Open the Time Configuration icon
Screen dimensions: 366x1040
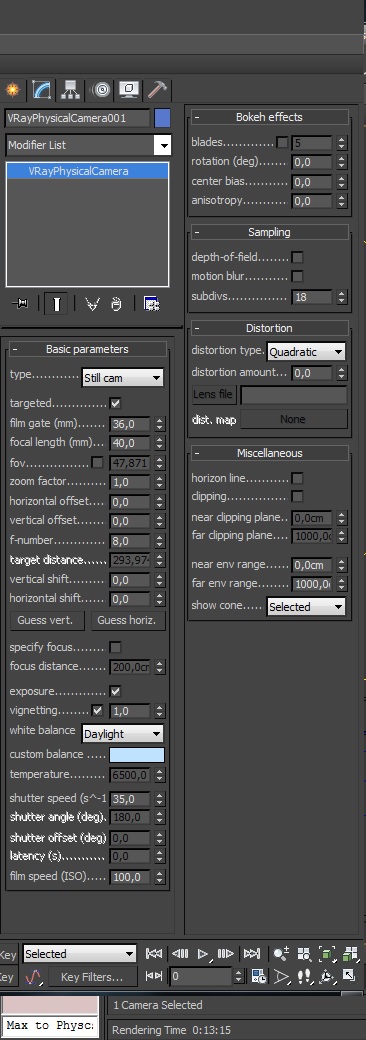(259, 976)
